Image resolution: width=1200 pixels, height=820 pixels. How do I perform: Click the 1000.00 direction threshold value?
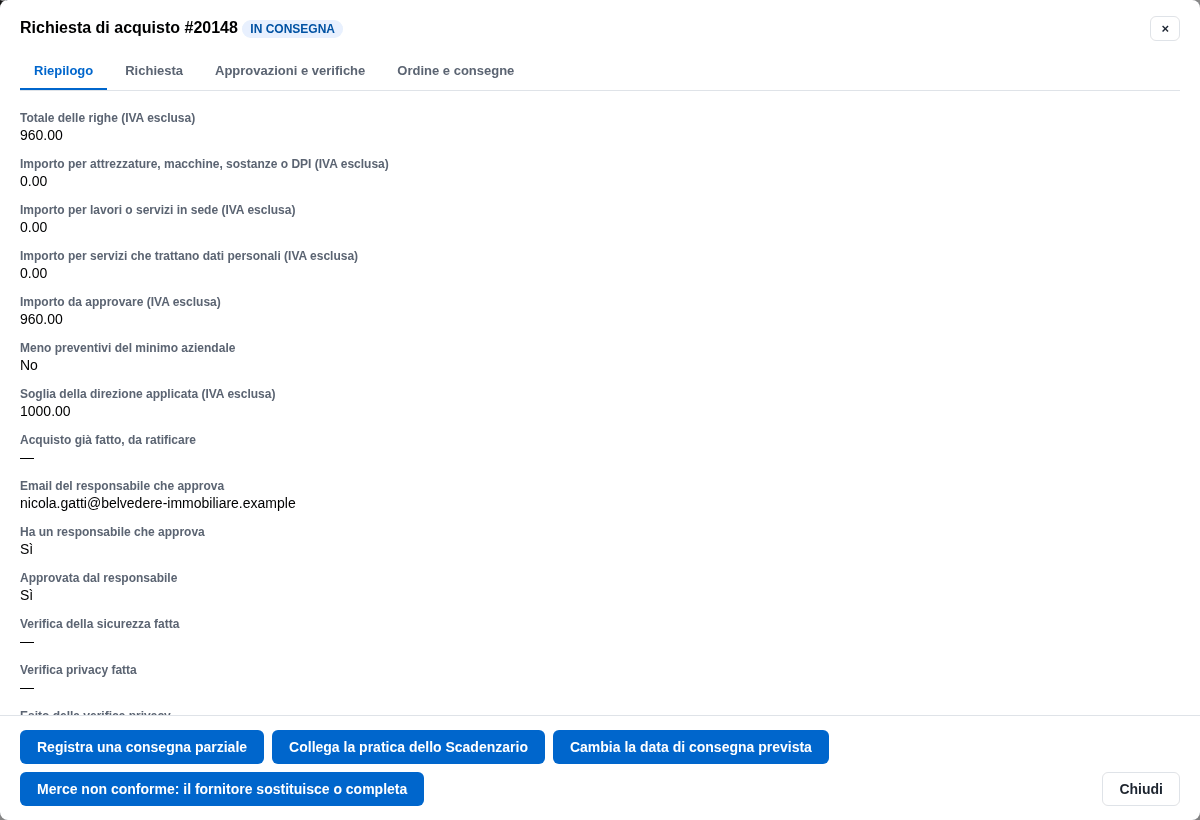45,411
